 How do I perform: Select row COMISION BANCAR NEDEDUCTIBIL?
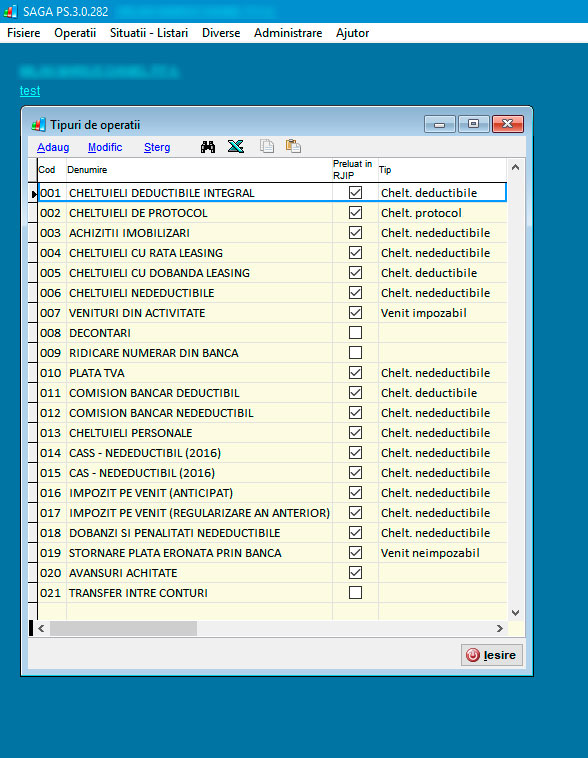pos(272,413)
